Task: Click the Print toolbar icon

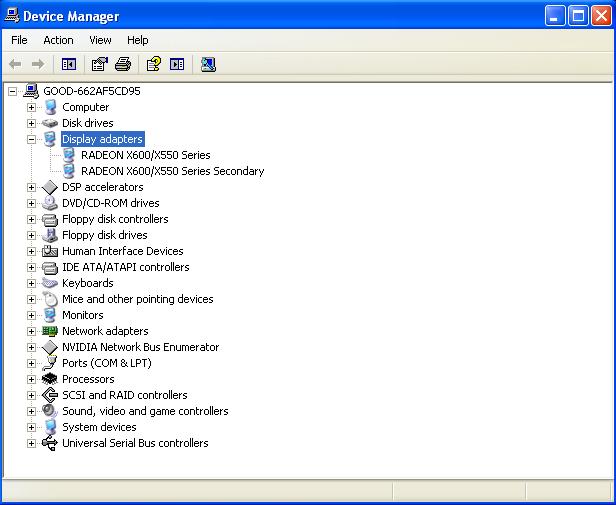Action: coord(123,64)
